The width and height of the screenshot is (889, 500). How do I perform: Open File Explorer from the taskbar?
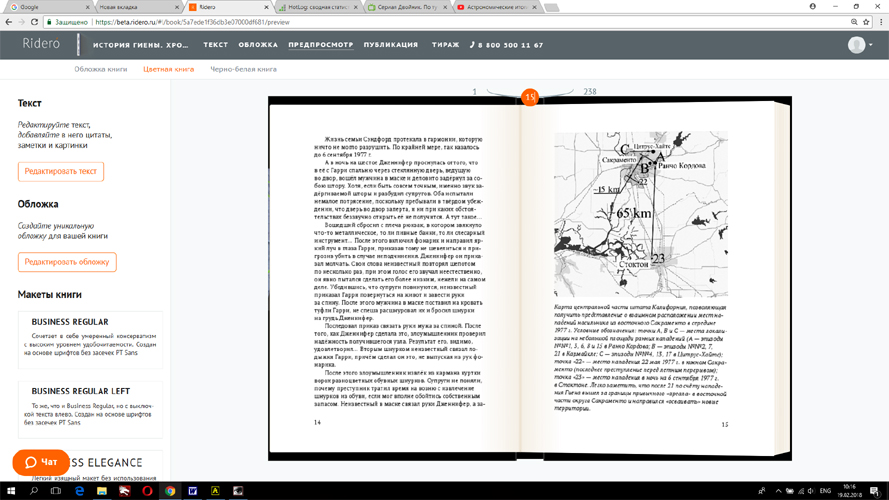[102, 491]
